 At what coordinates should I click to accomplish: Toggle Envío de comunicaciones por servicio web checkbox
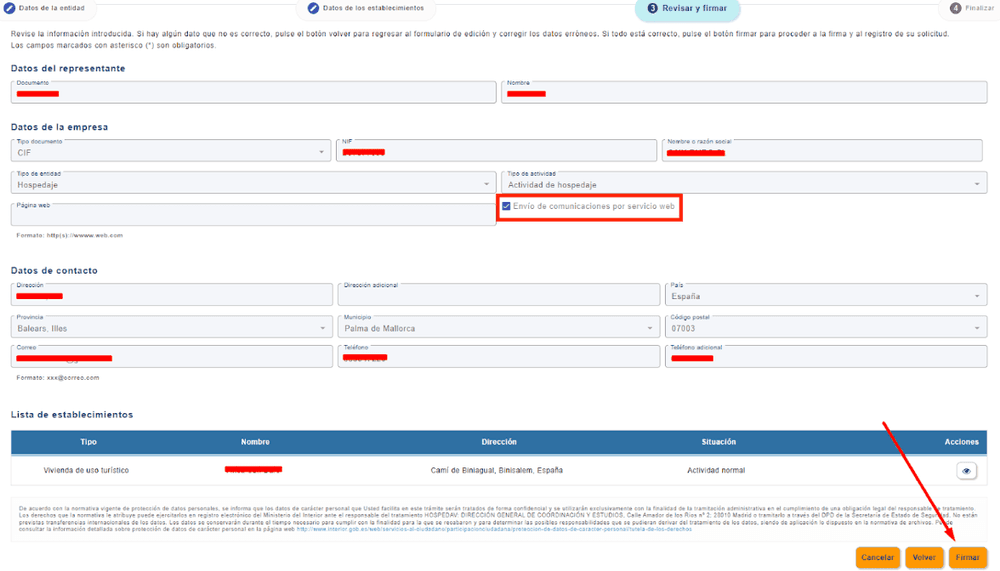(x=506, y=207)
